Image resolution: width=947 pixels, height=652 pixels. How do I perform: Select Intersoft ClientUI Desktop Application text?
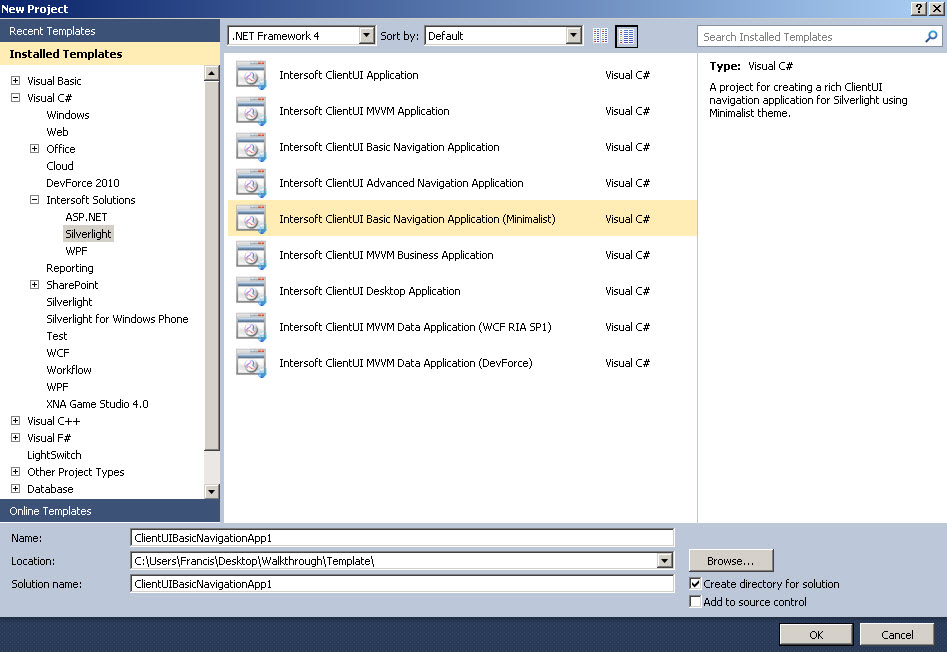click(370, 291)
